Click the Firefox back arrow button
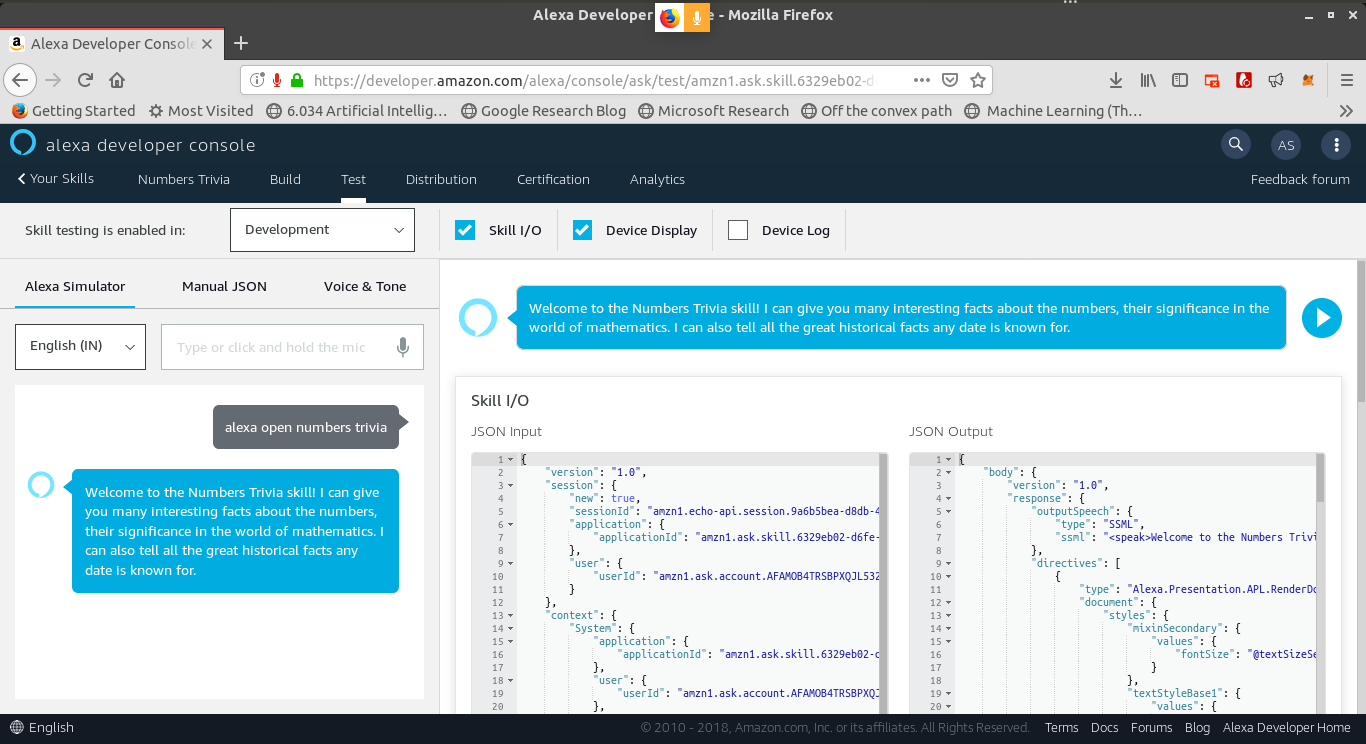The width and height of the screenshot is (1366, 744). coord(20,80)
